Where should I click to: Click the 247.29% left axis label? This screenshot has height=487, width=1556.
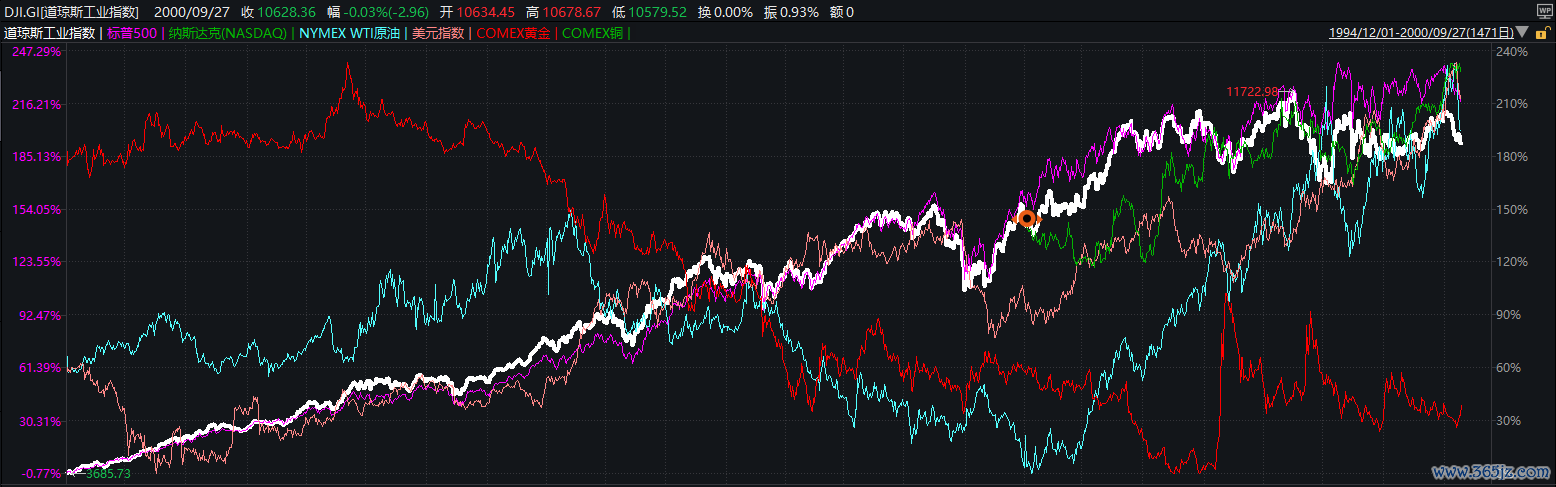(x=37, y=51)
